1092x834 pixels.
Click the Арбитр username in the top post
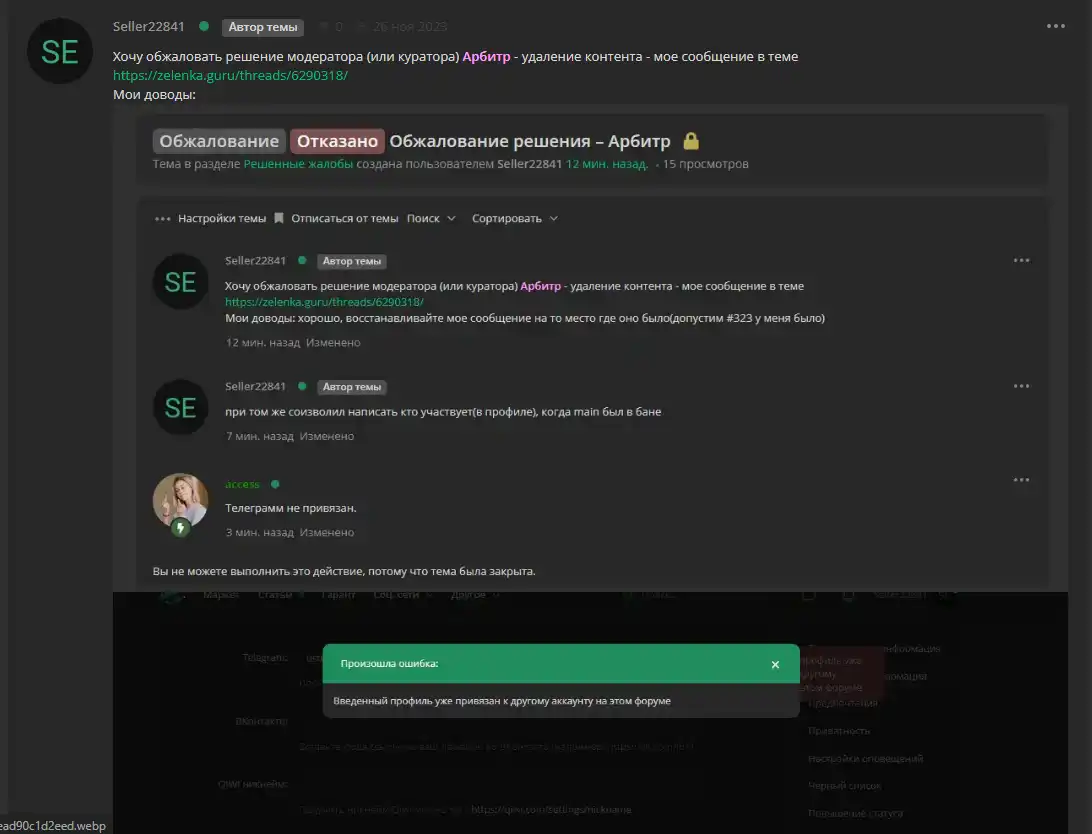coord(486,56)
